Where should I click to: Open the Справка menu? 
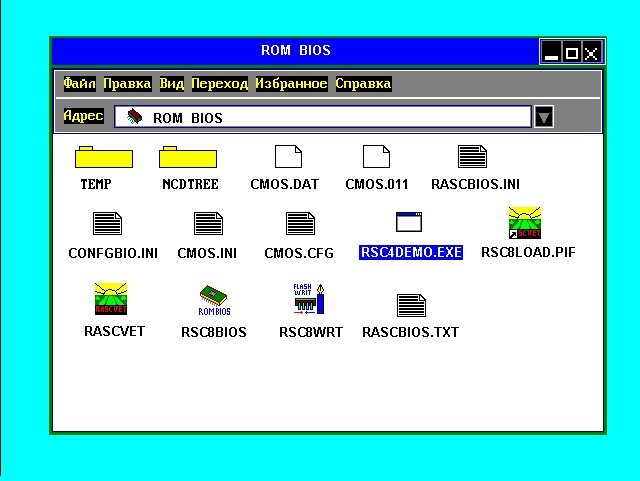coord(363,84)
